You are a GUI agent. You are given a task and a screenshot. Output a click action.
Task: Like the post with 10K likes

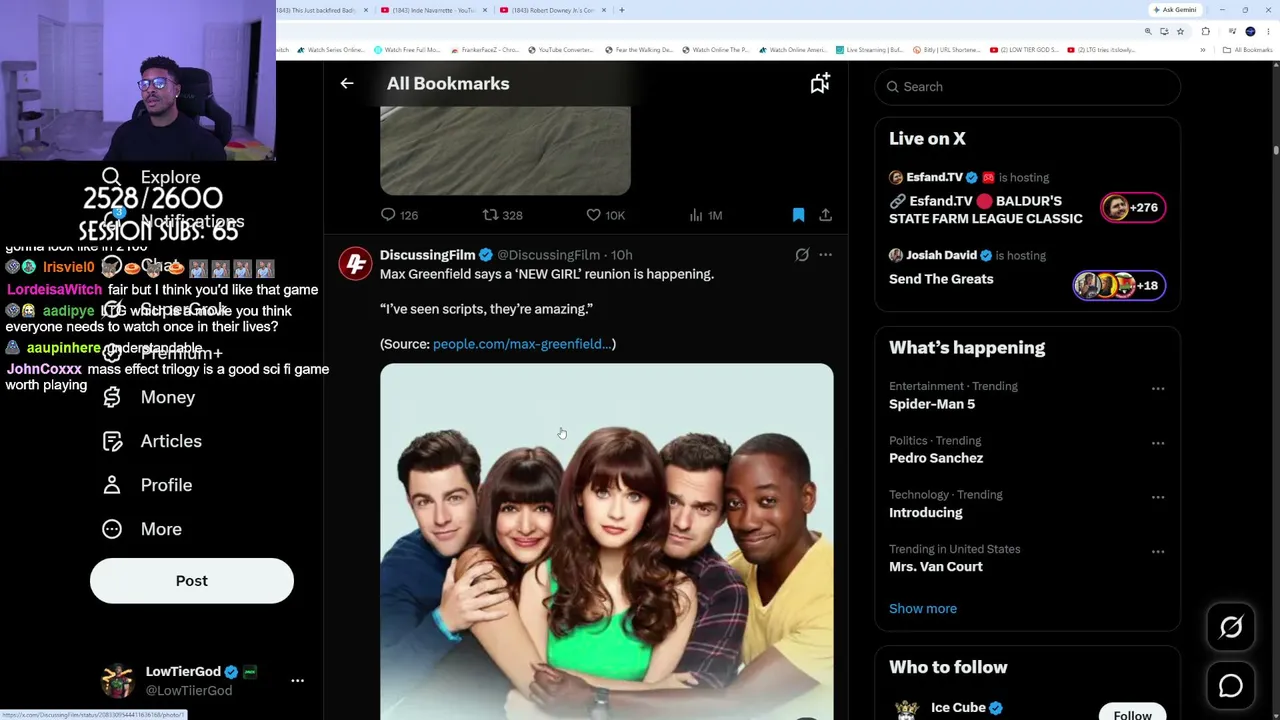[605, 215]
